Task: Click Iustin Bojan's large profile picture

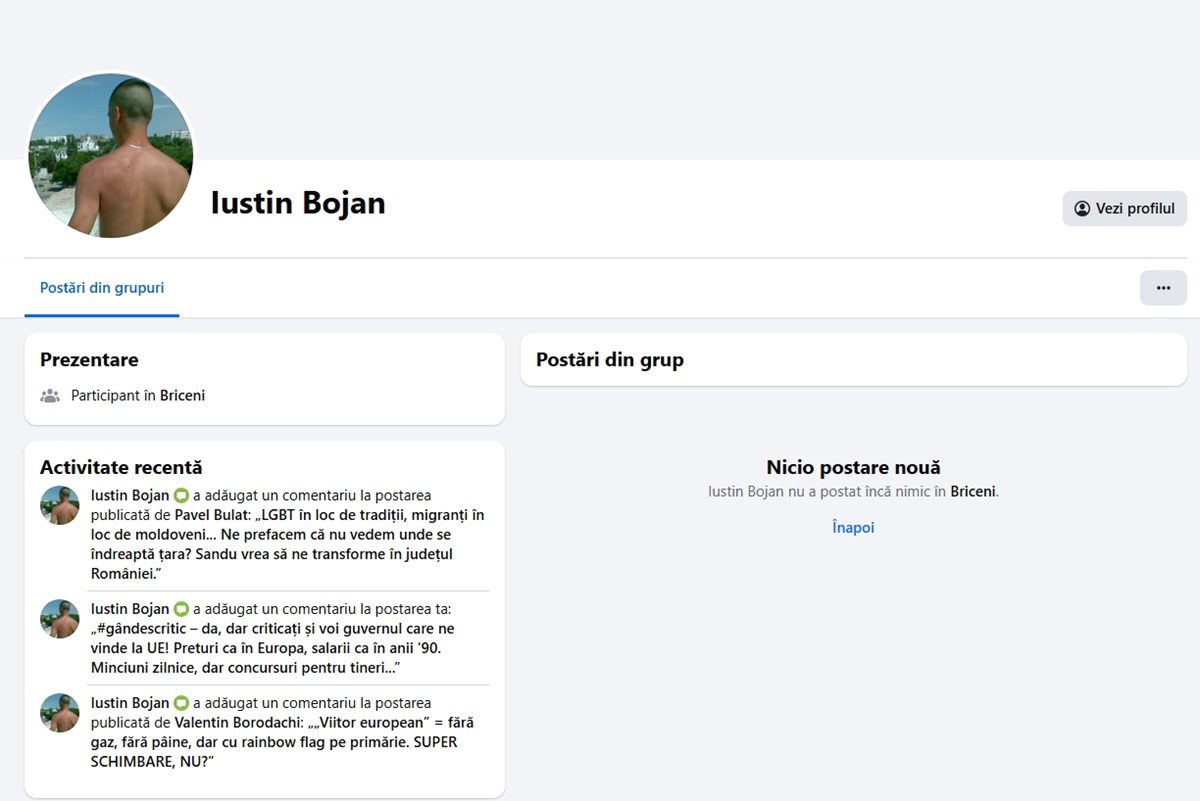Action: (110, 155)
